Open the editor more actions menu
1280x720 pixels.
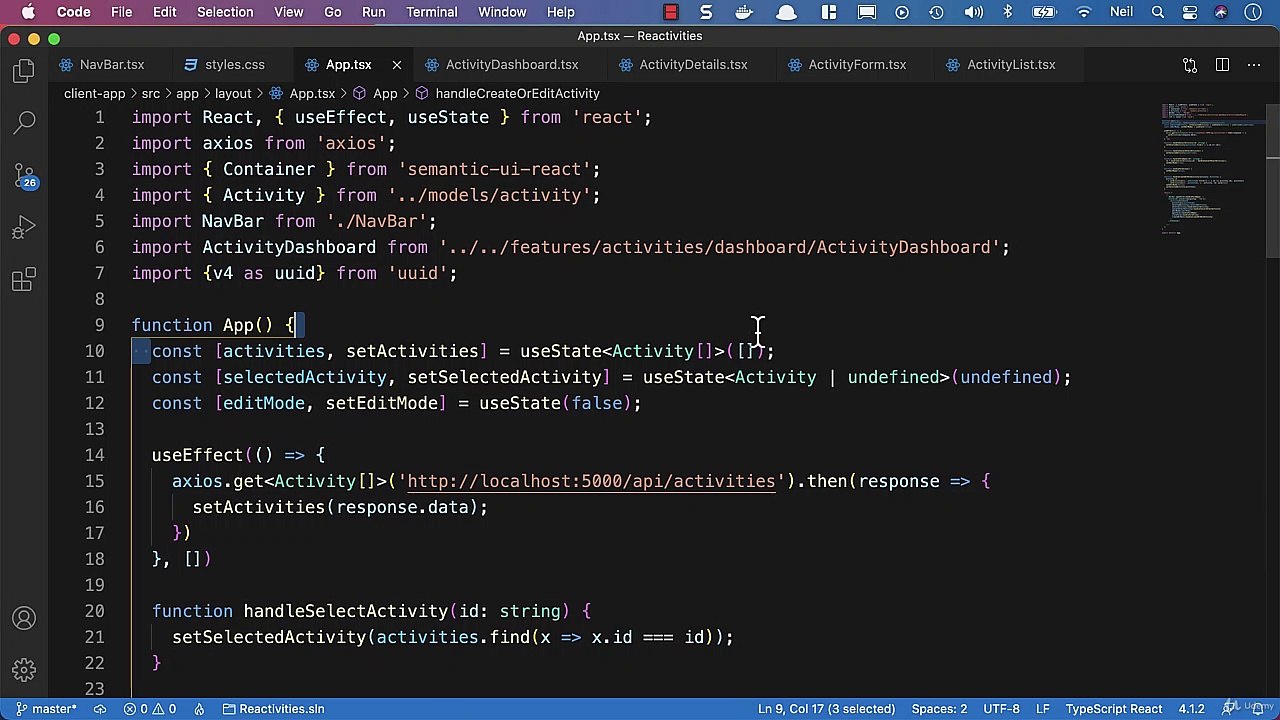[1254, 65]
